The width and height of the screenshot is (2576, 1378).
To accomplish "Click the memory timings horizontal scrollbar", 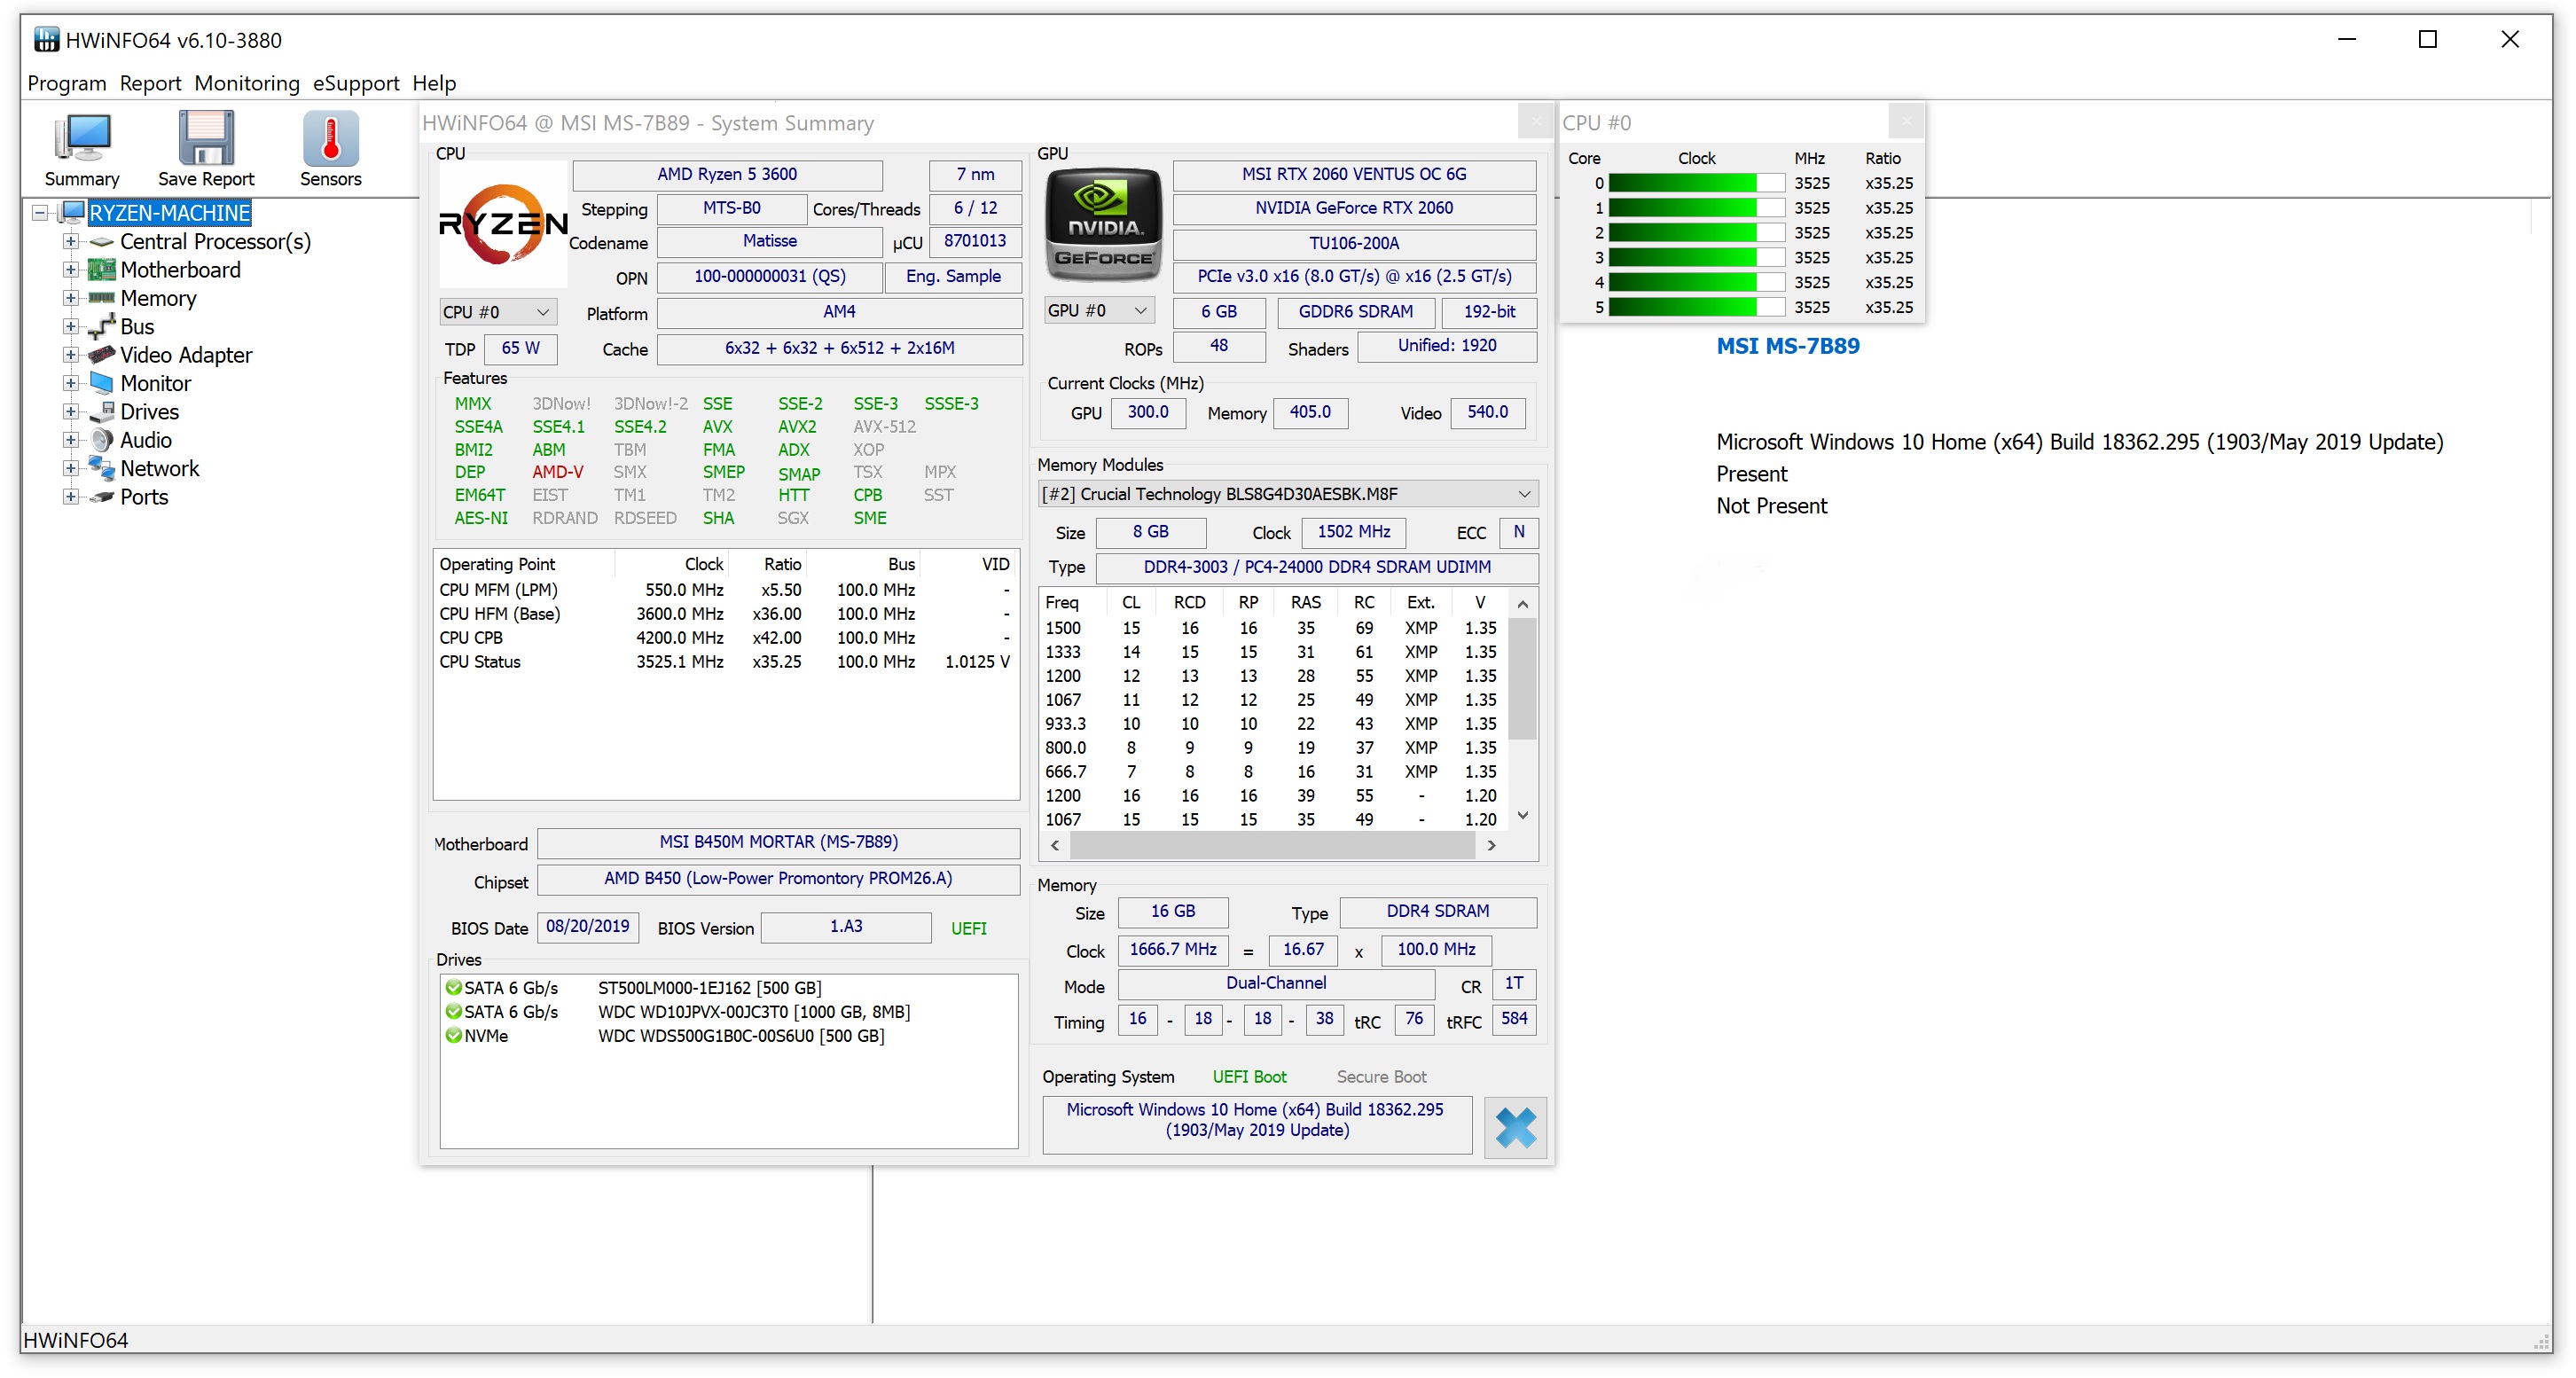I will click(1273, 845).
